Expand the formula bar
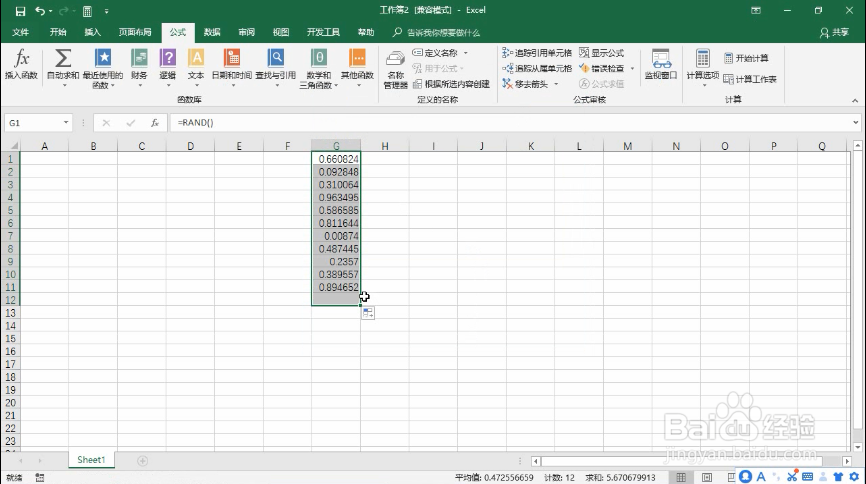 [855, 123]
